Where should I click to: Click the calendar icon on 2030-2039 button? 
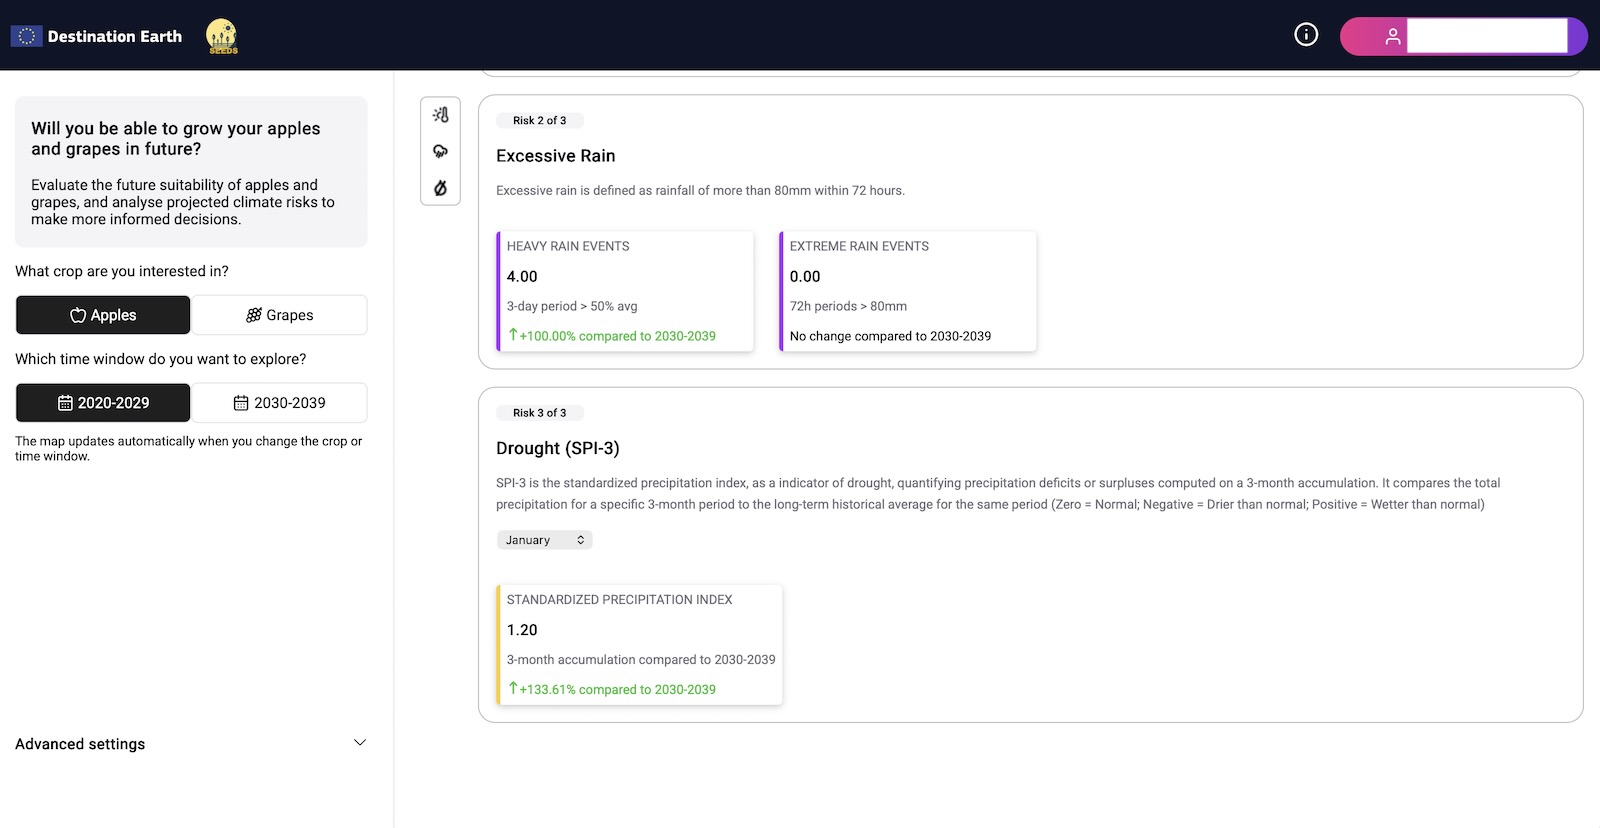pyautogui.click(x=241, y=403)
